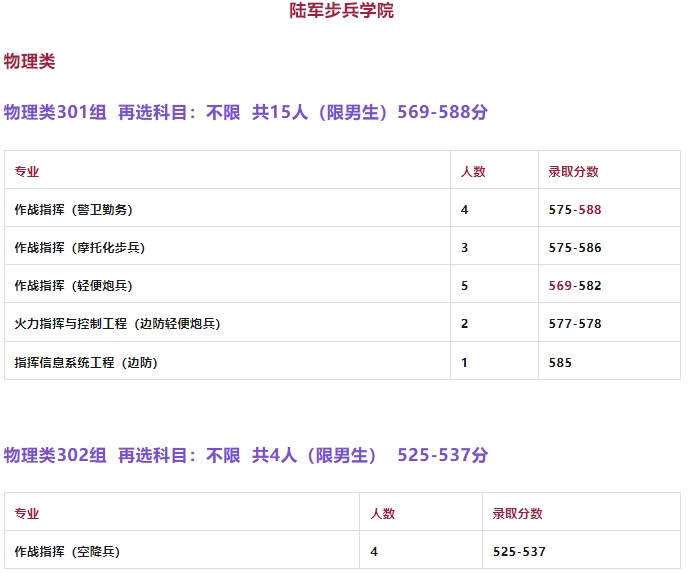Select the 作战指挥（警卫勤务）major cell
The height and width of the screenshot is (573, 688).
coord(73,210)
